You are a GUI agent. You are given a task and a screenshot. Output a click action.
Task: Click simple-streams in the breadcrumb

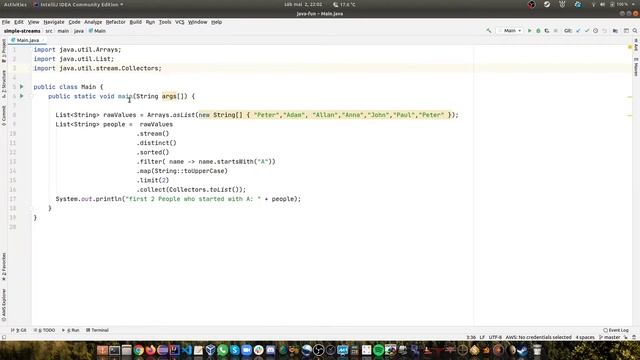(x=22, y=31)
